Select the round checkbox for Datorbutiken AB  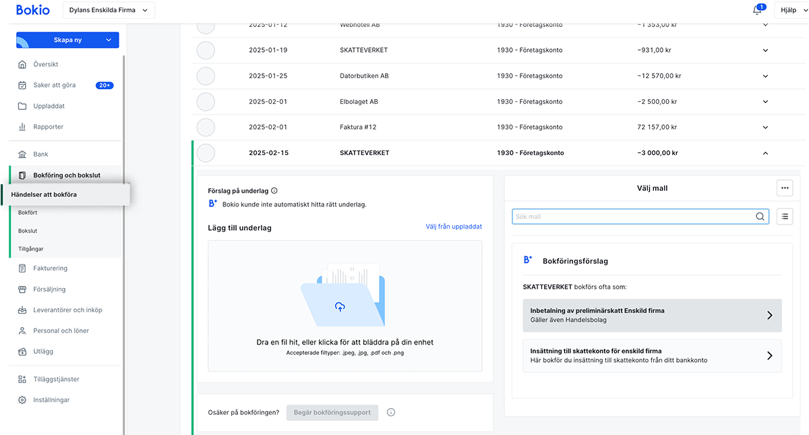click(x=206, y=75)
